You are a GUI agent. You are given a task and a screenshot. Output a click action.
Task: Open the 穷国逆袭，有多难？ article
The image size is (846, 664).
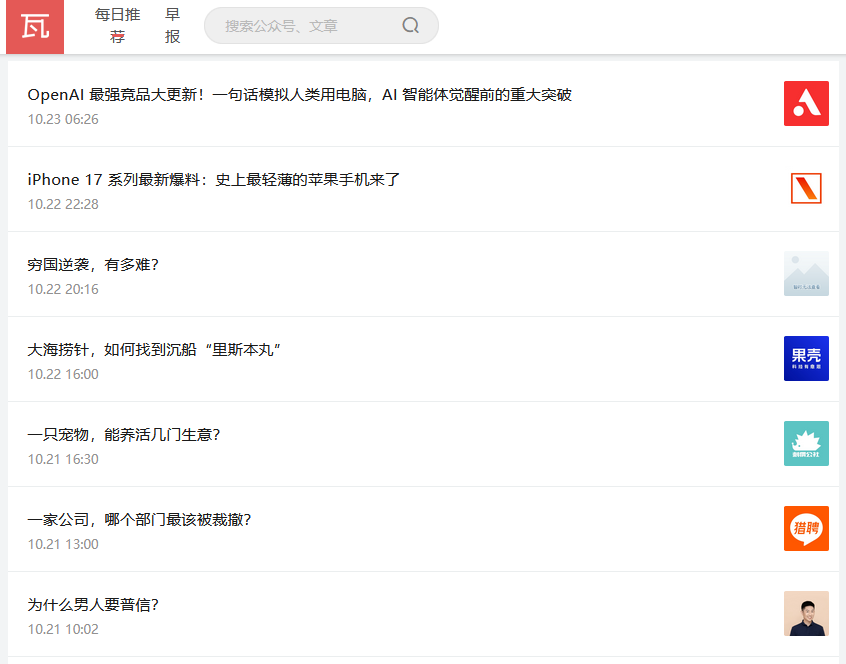click(x=93, y=265)
